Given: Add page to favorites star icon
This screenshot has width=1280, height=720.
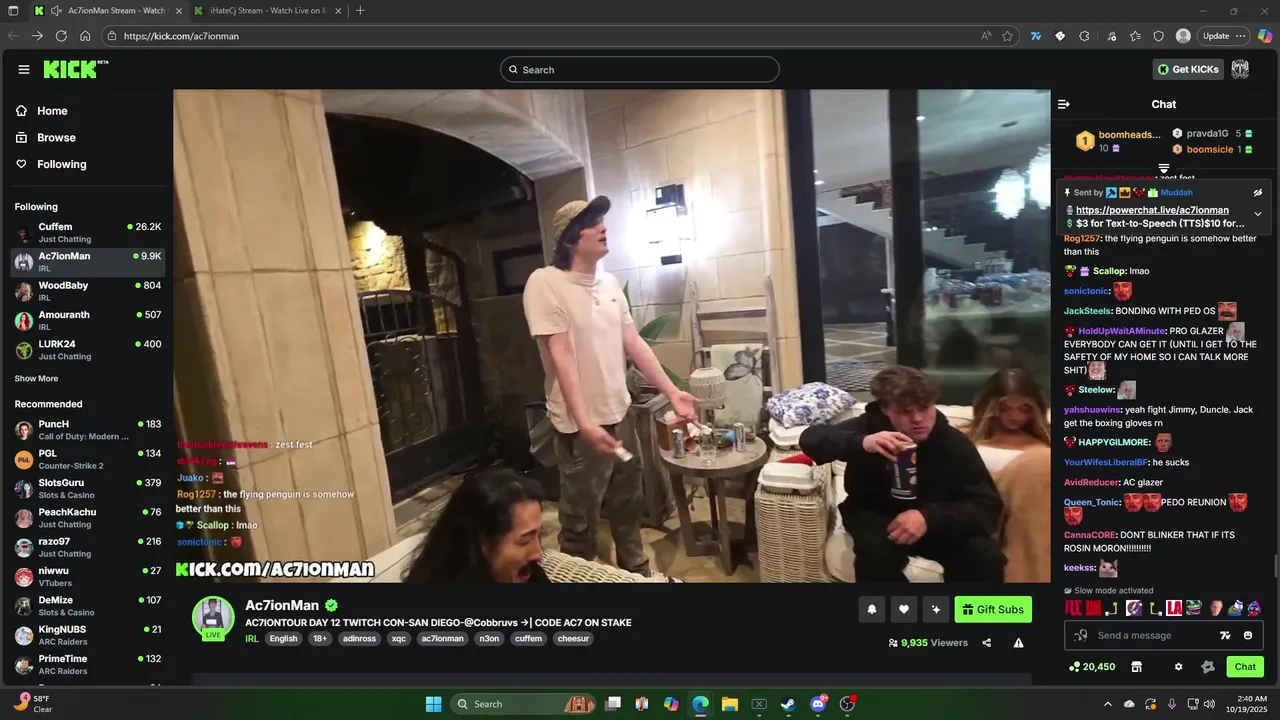Looking at the screenshot, I should 1007,36.
